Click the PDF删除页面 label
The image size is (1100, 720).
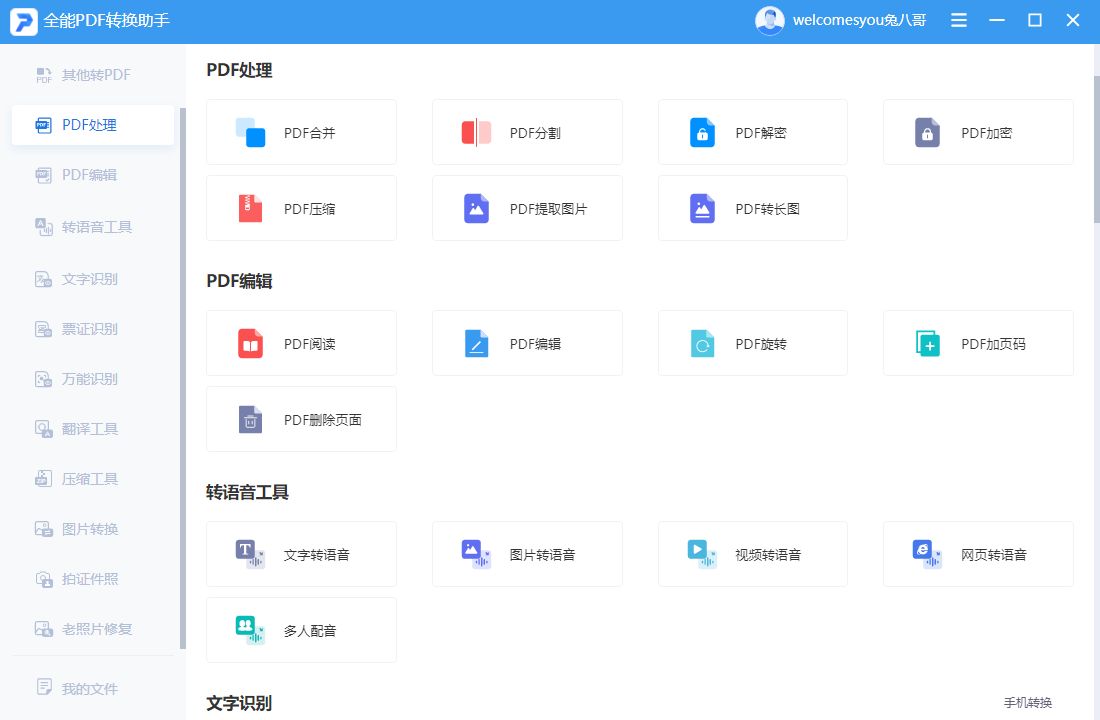click(323, 420)
